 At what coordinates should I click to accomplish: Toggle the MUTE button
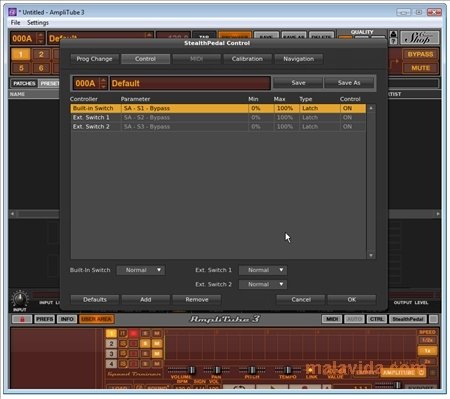[x=420, y=68]
